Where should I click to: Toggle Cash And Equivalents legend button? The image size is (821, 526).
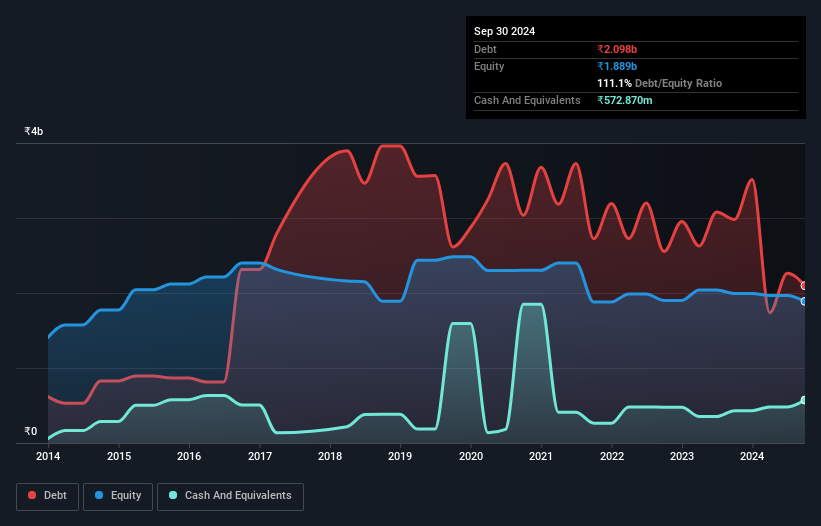[230, 496]
